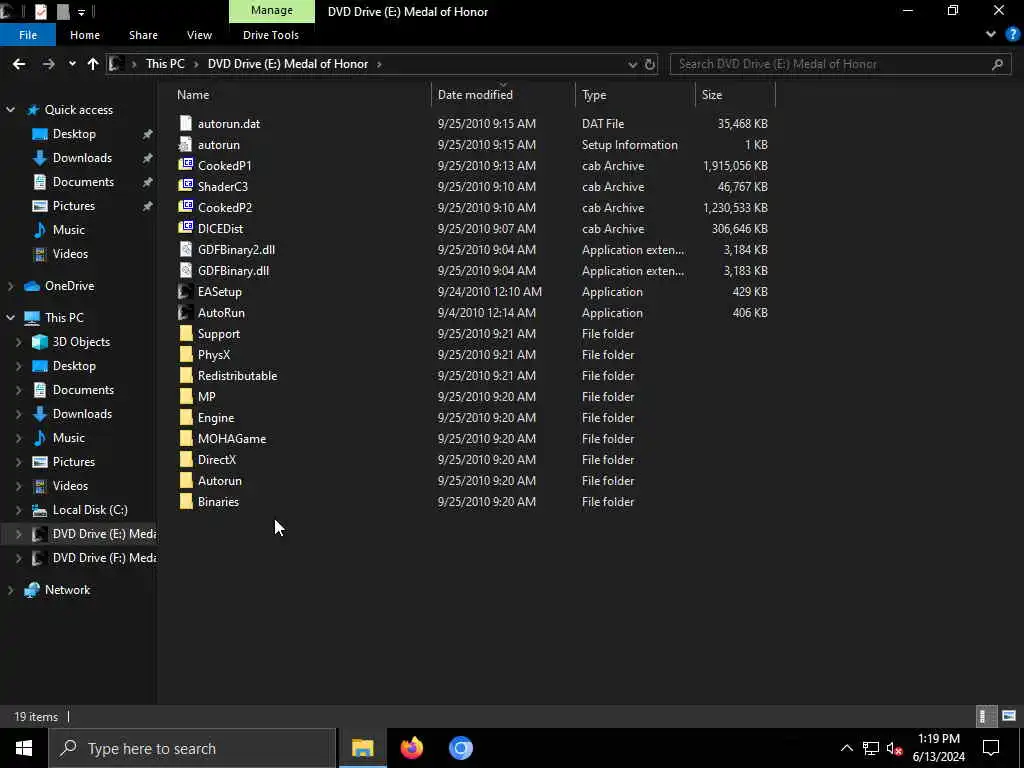The image size is (1024, 768).
Task: Open the muted volume tray icon
Action: 894,748
